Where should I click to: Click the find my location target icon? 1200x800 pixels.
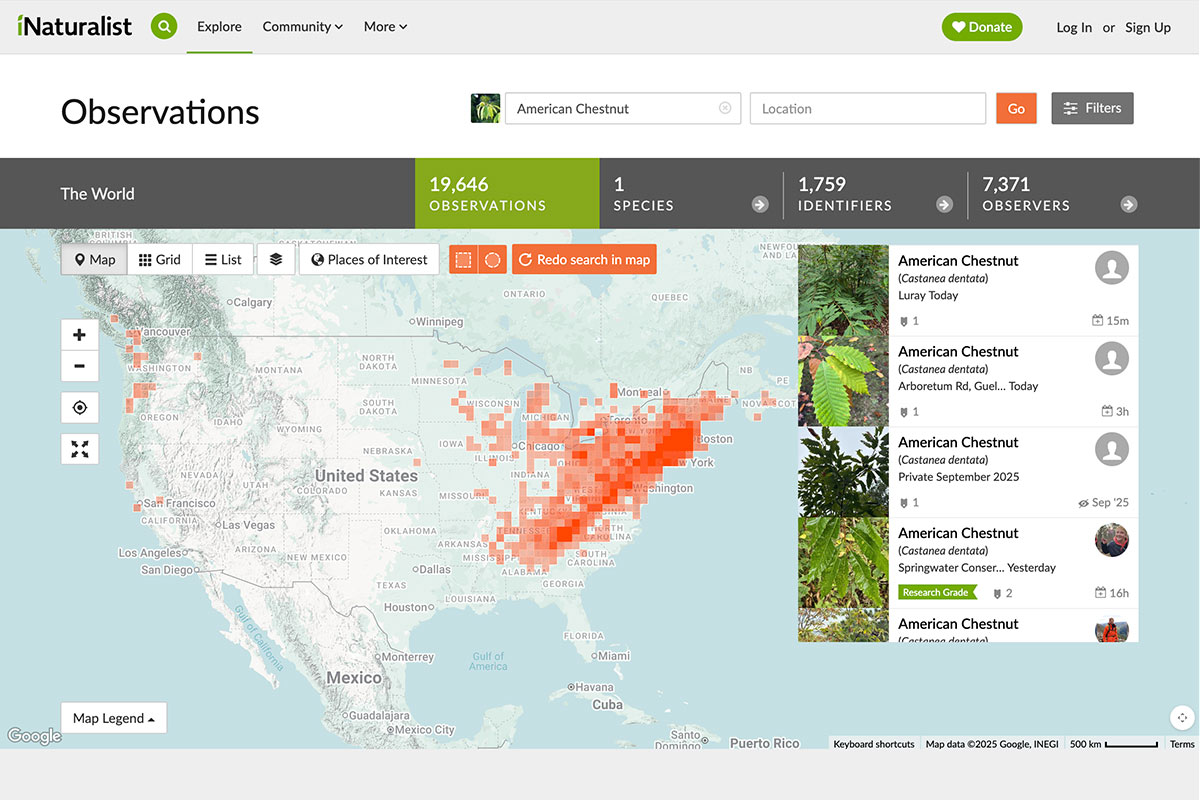click(80, 408)
